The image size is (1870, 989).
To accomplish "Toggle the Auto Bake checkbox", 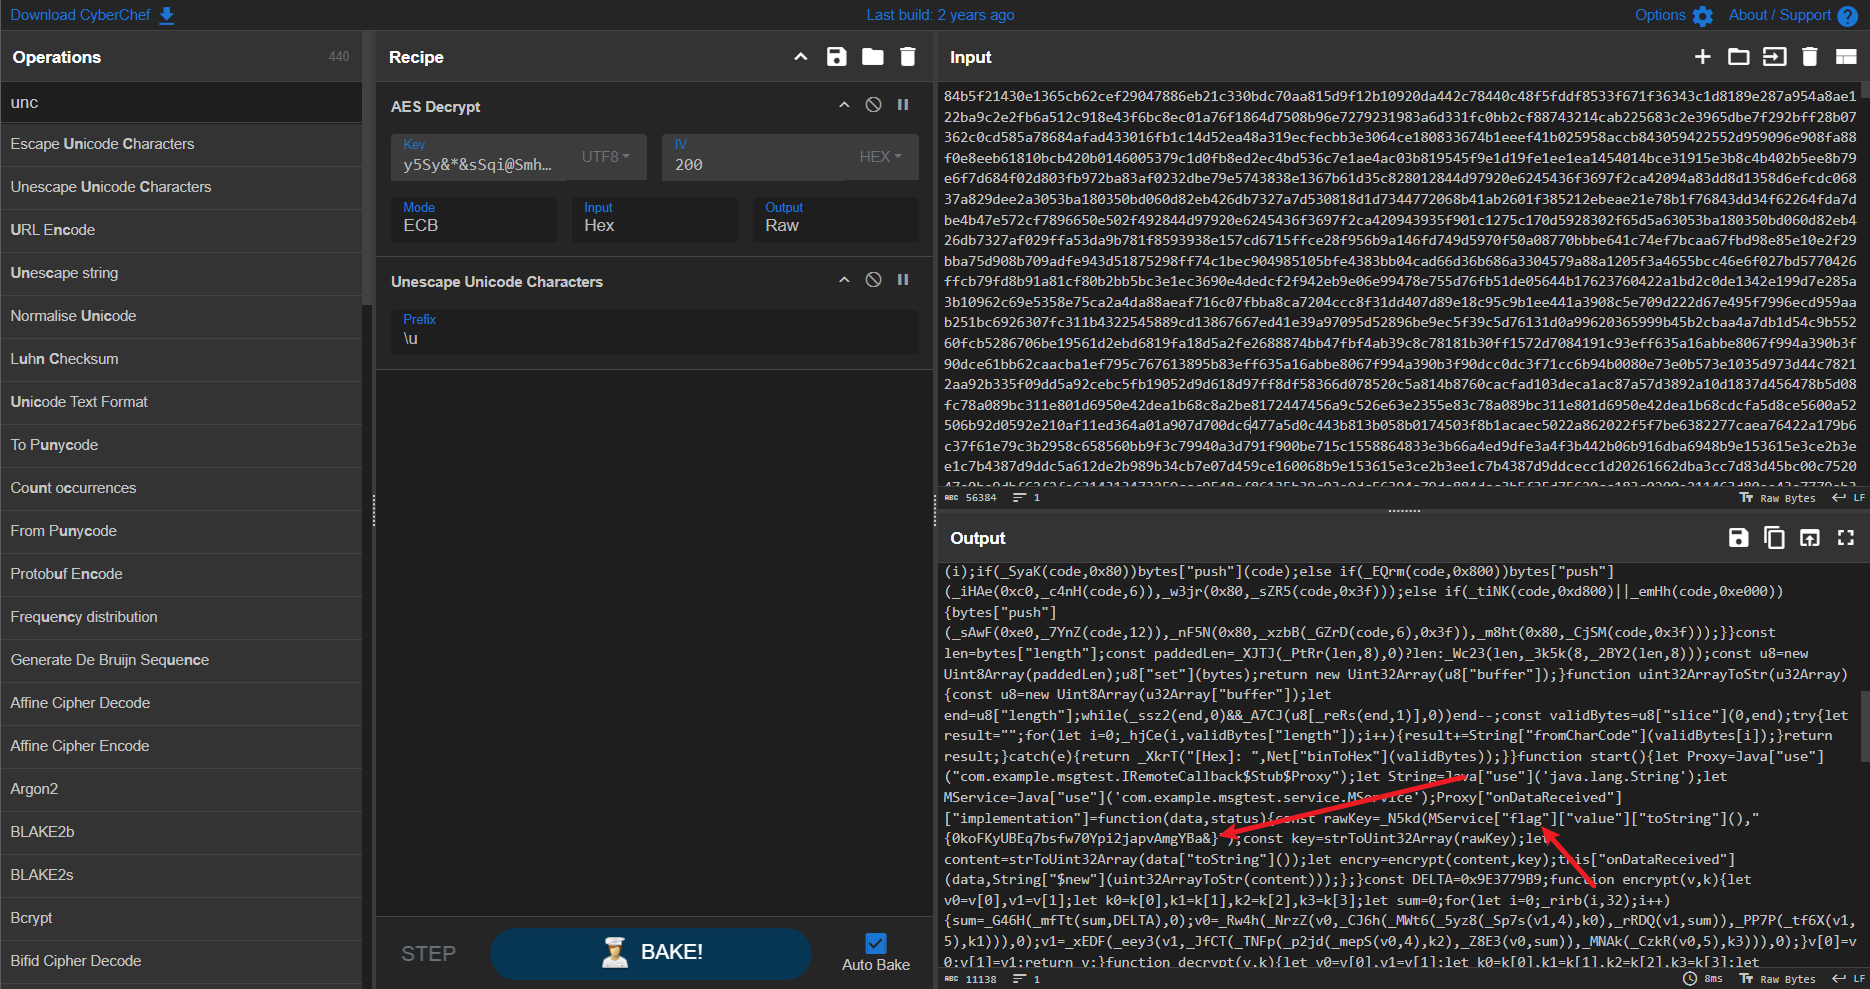I will [876, 943].
